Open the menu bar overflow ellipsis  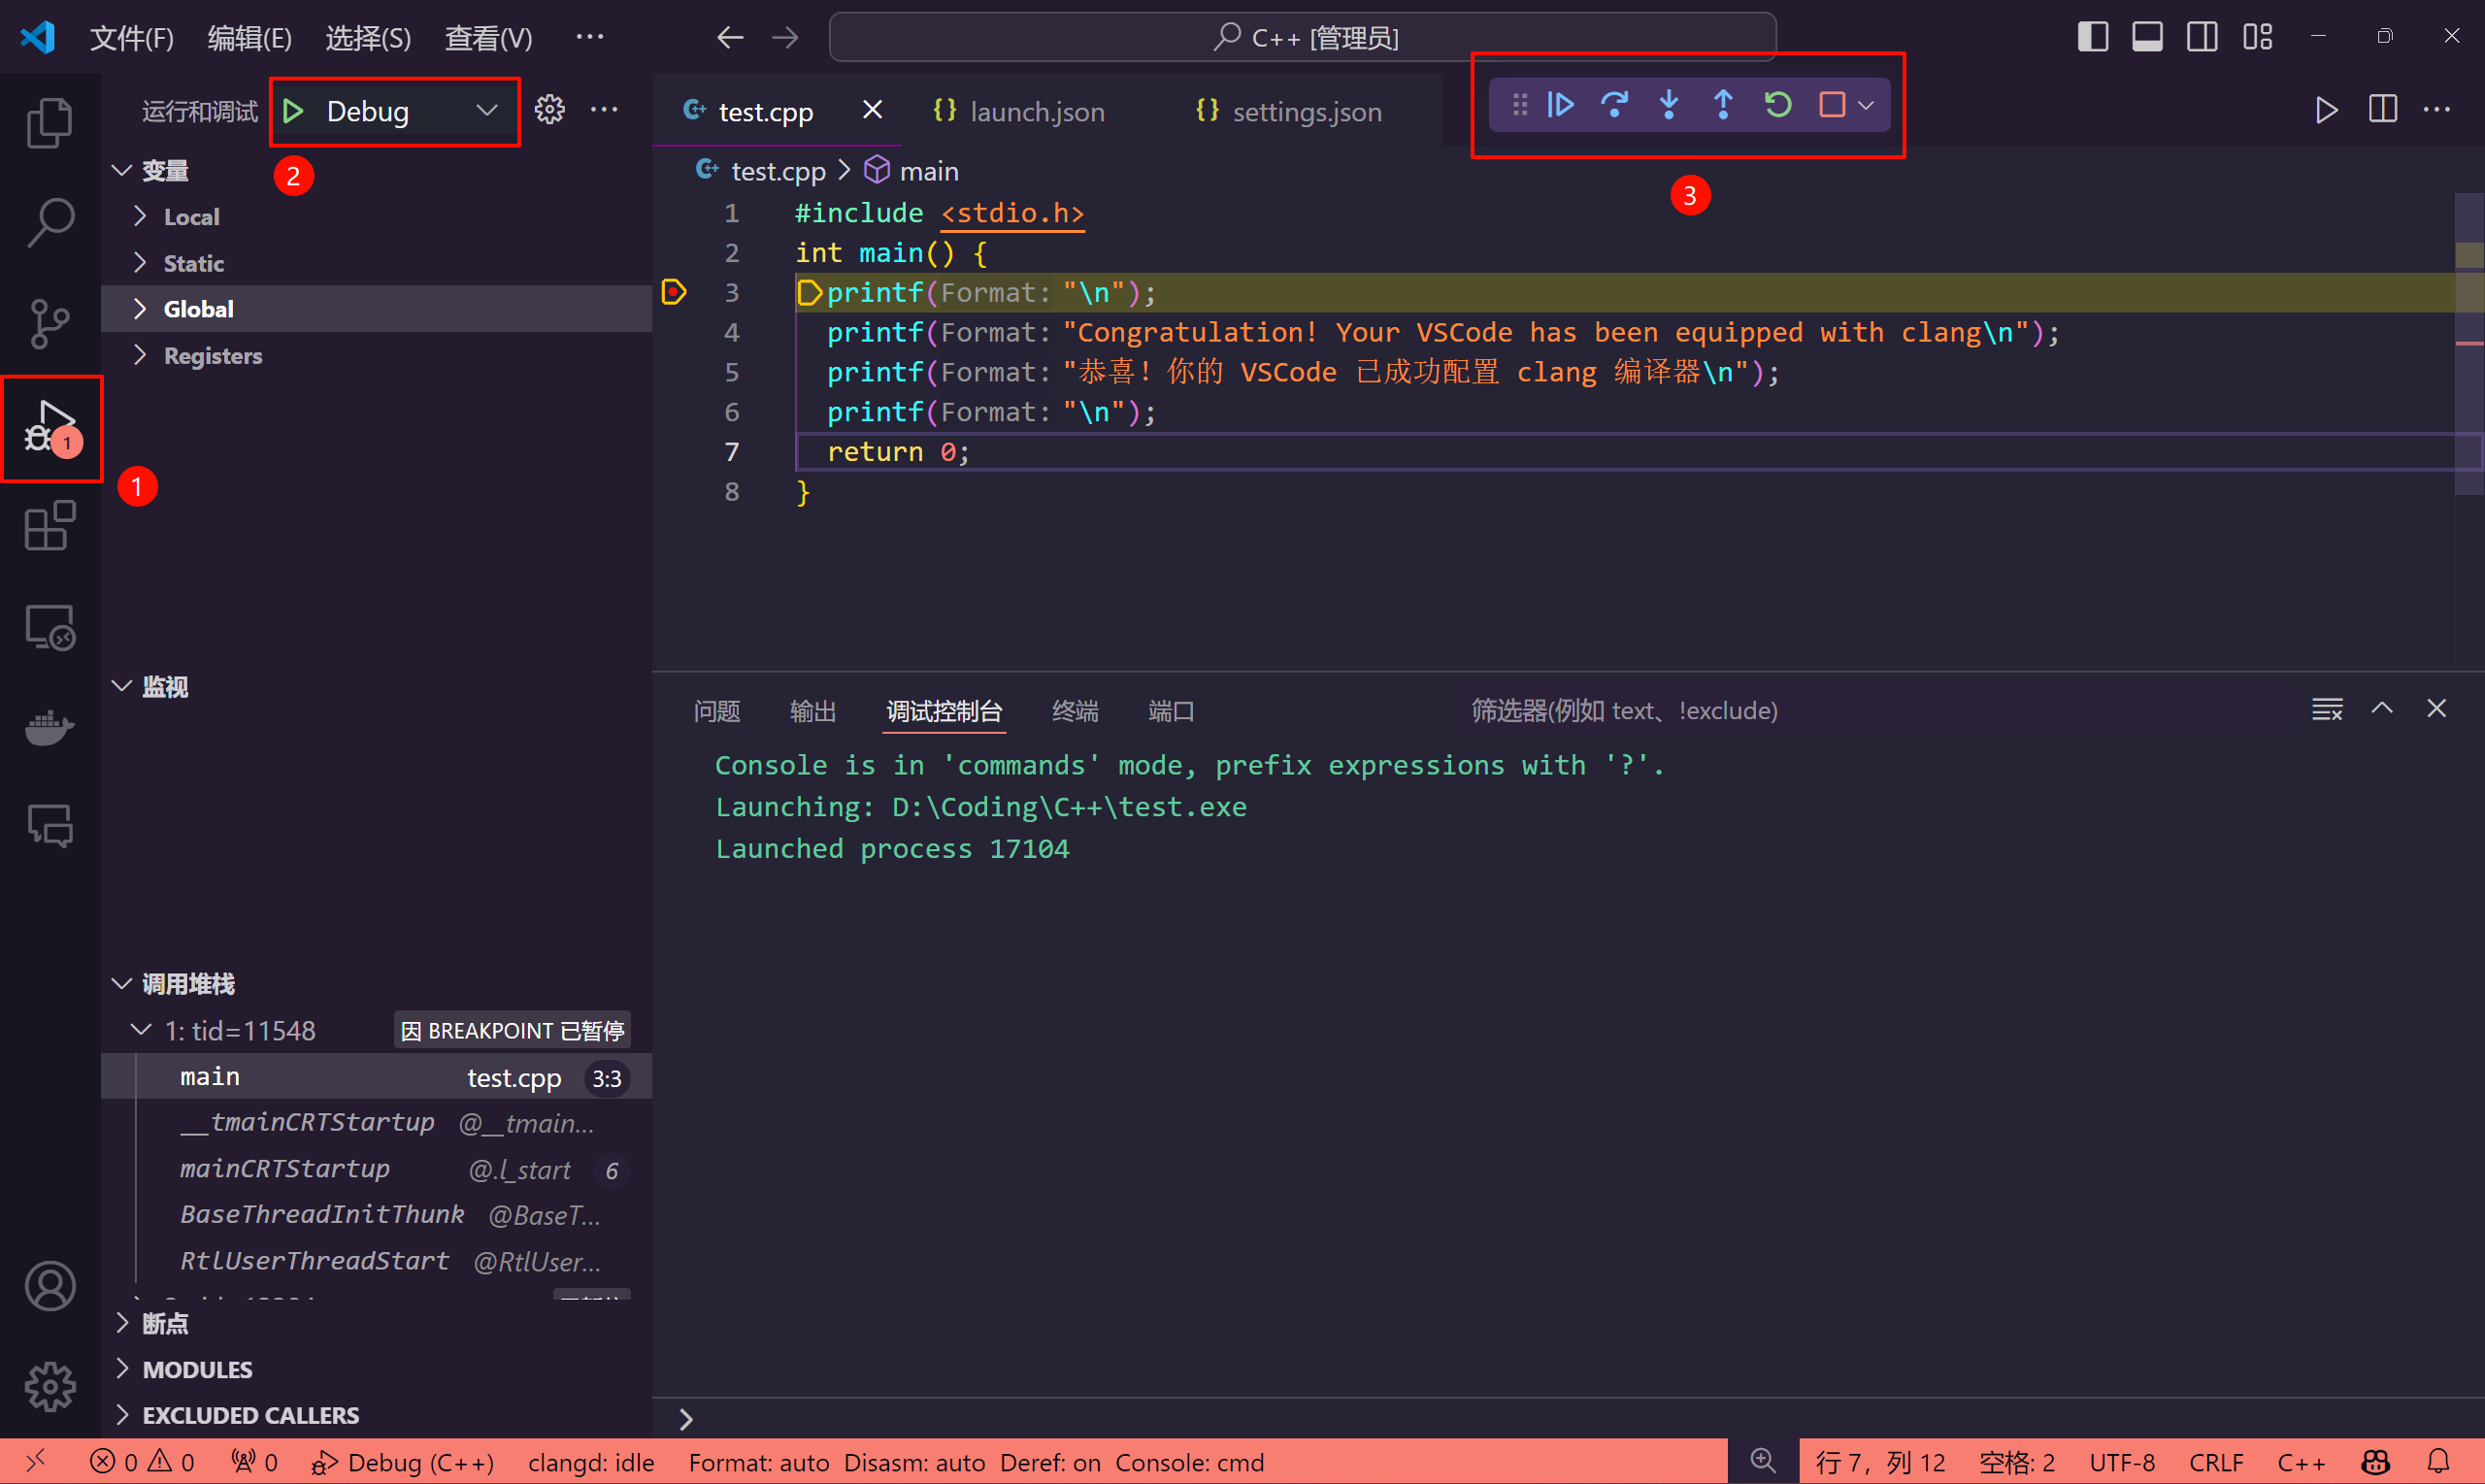(590, 37)
